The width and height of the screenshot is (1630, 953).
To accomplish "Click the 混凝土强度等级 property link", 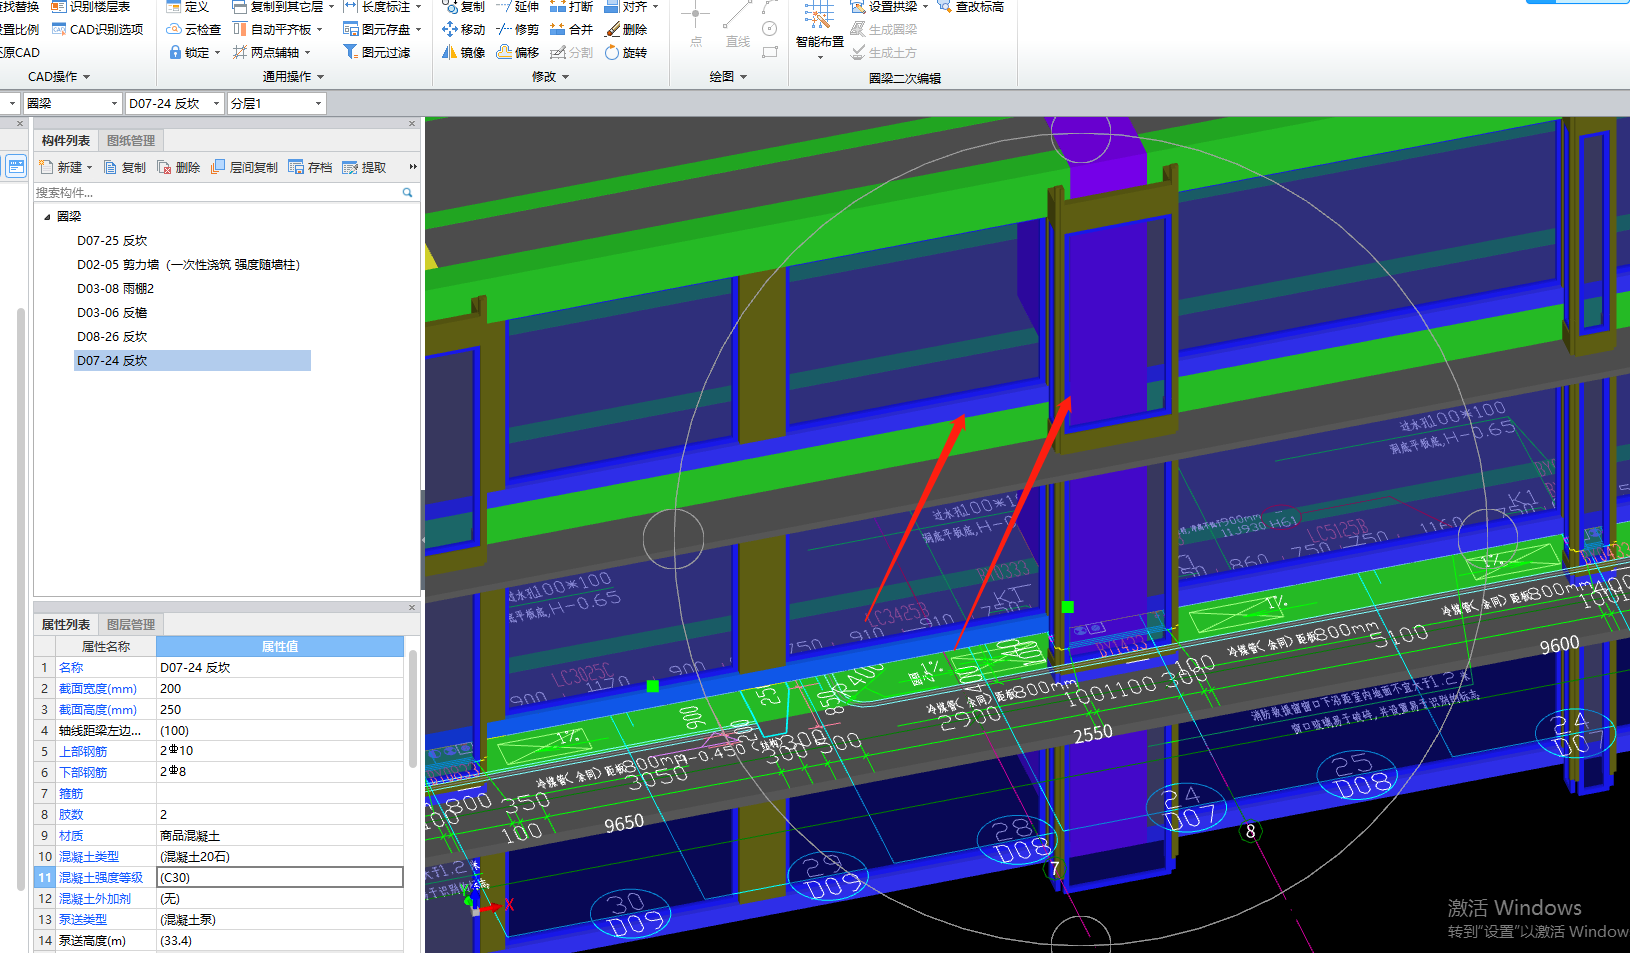I will click(101, 877).
